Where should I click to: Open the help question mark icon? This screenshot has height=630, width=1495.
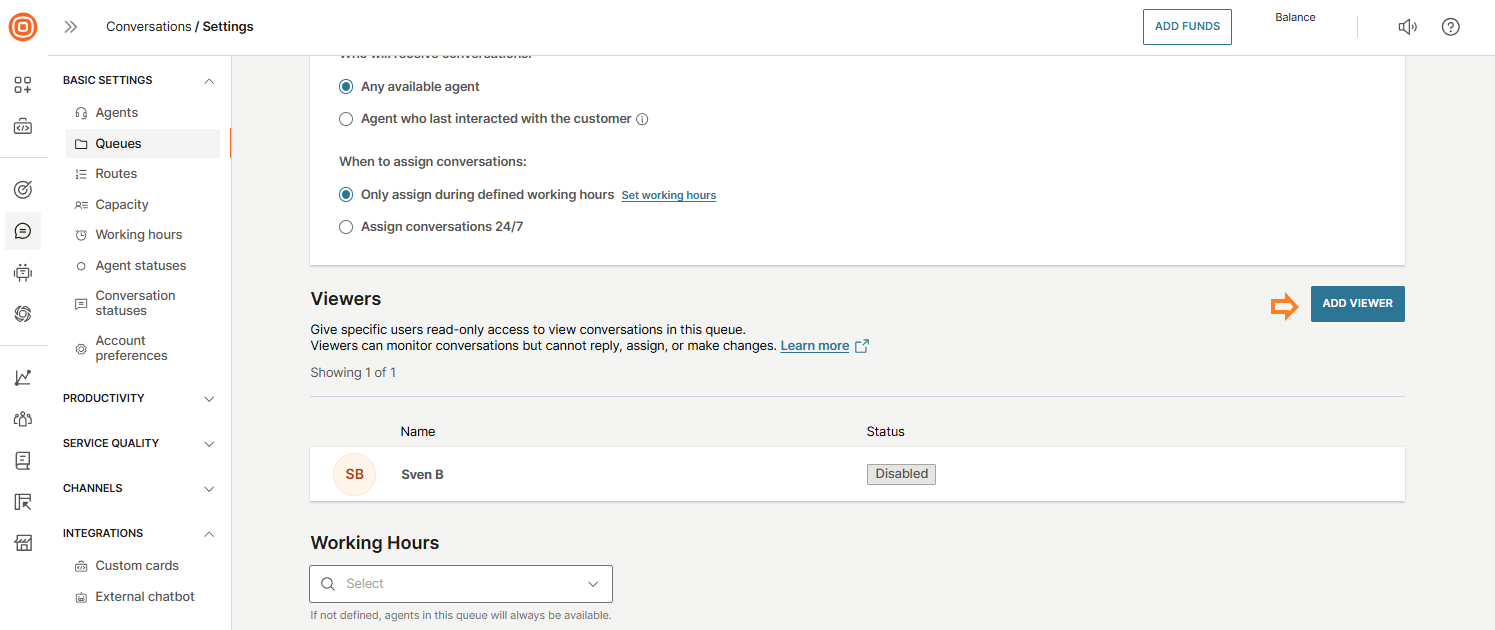(1451, 27)
